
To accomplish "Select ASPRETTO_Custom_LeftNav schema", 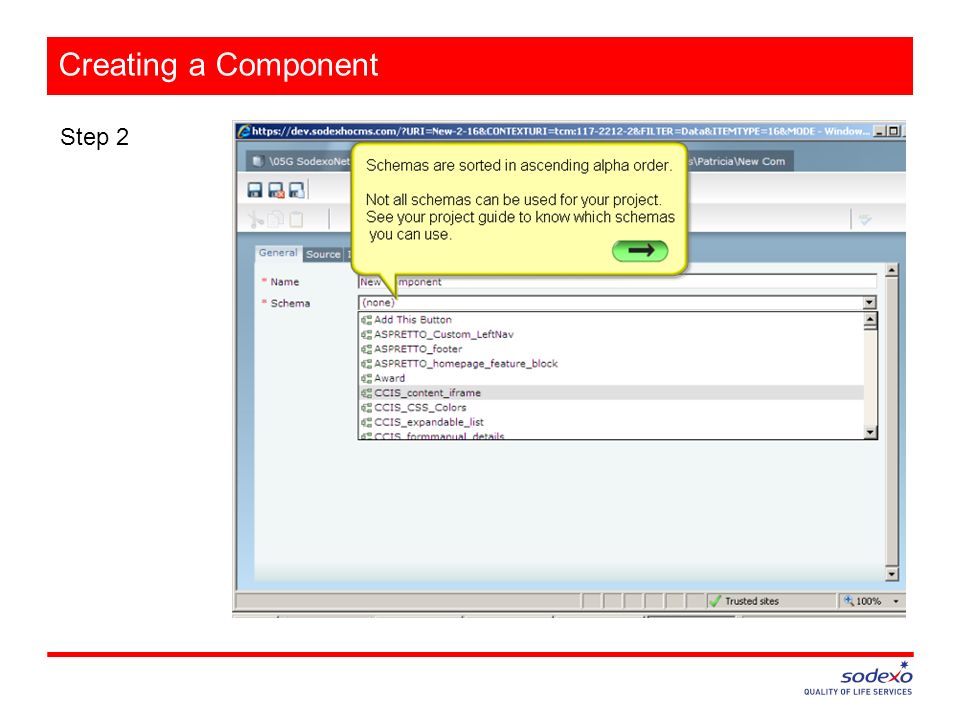I will 611,334.
